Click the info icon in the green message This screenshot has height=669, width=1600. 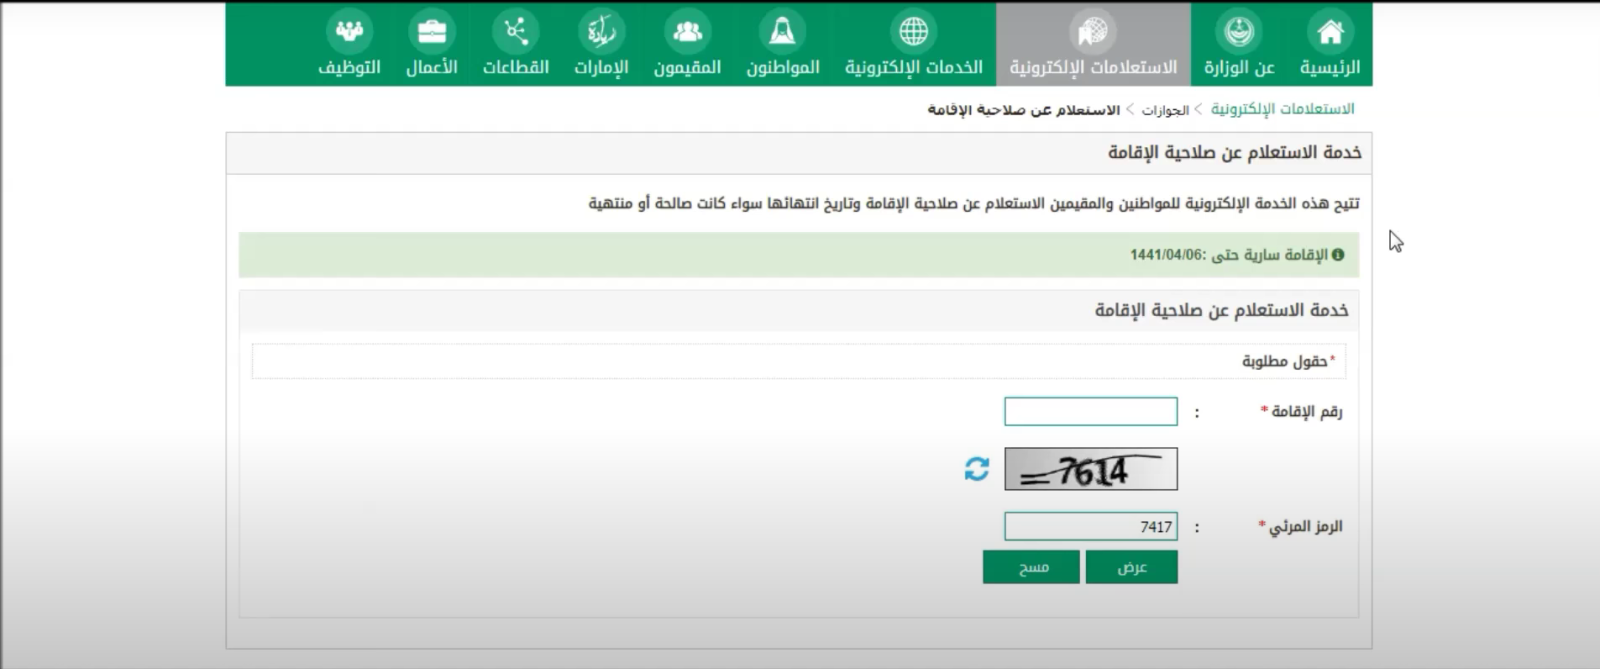coord(1338,255)
